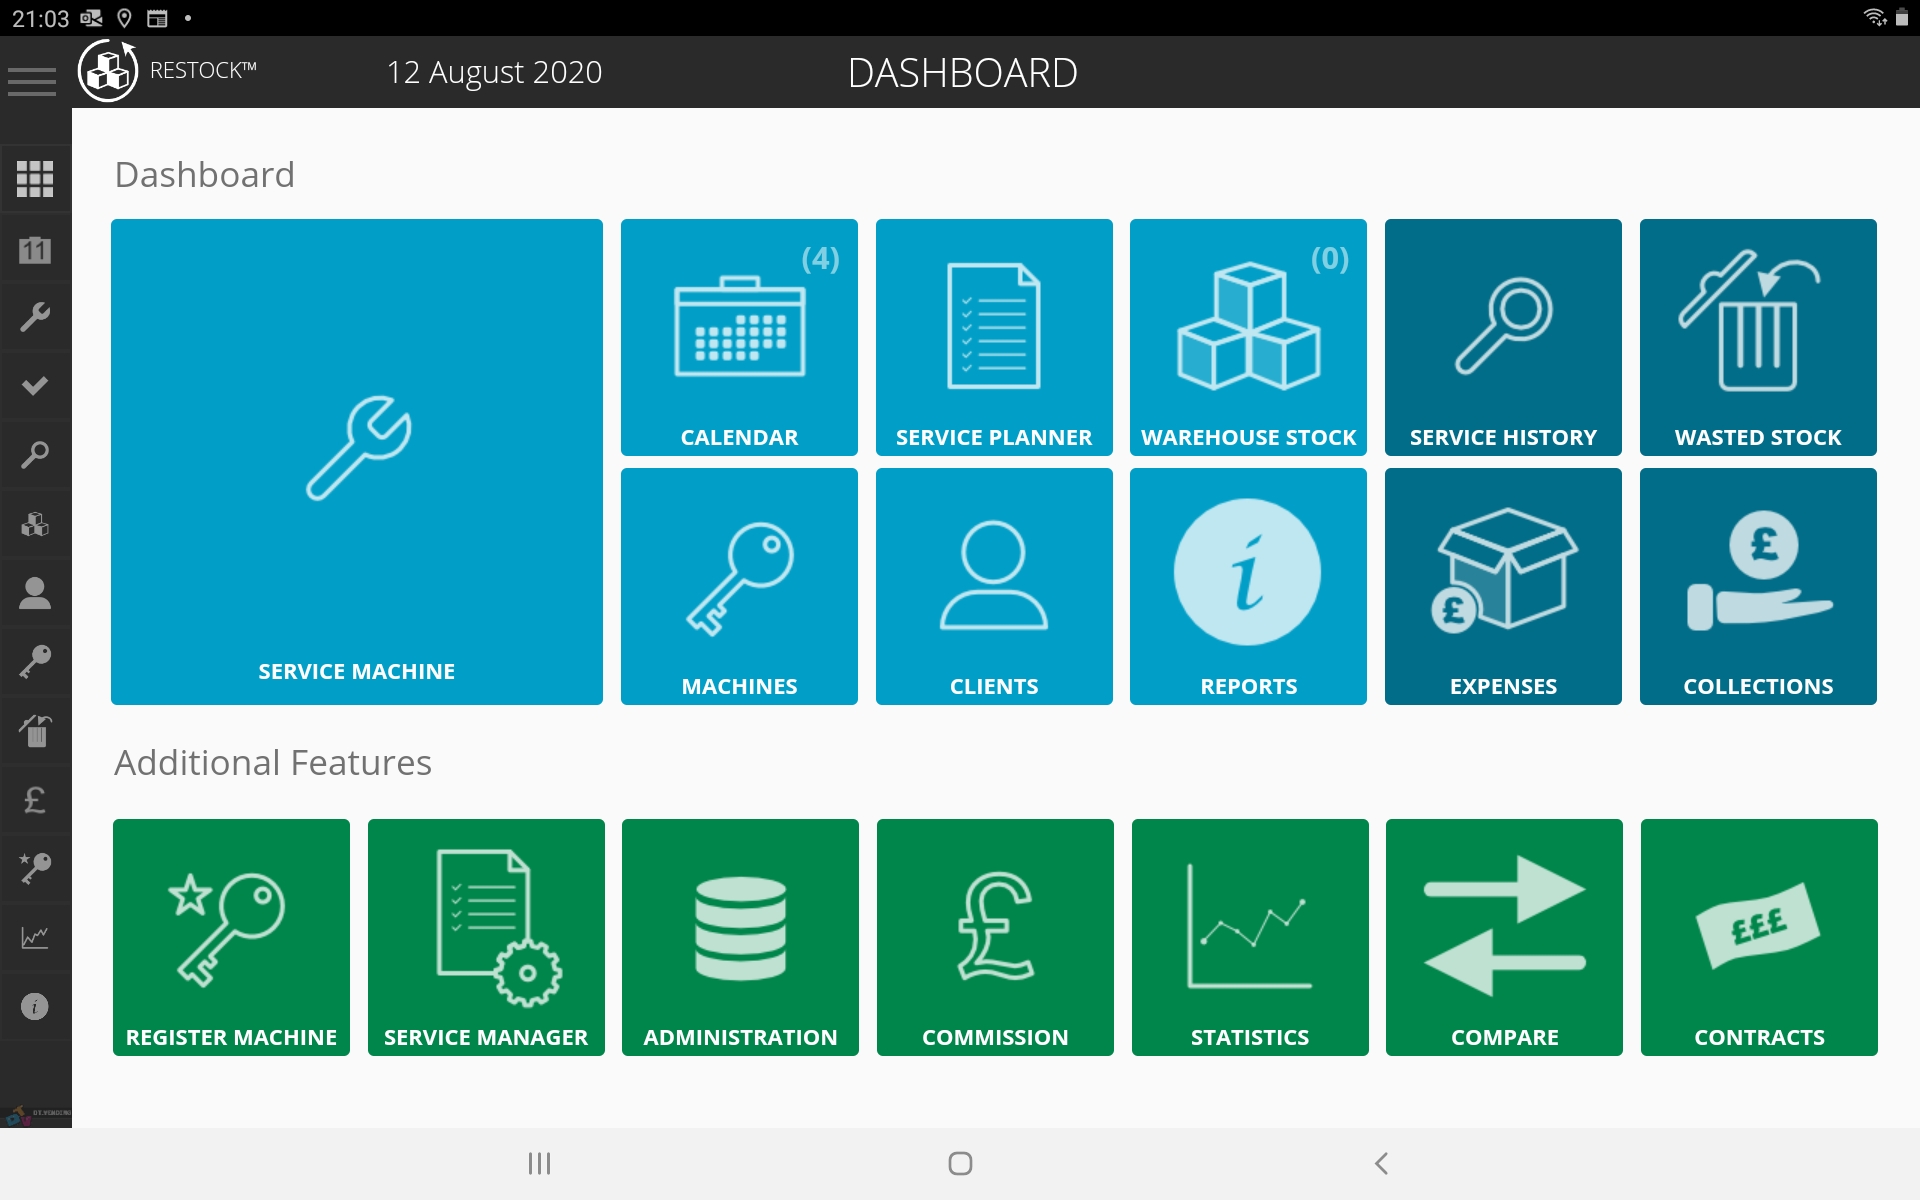This screenshot has width=1920, height=1200.
Task: Open the Machines key tile
Action: tap(739, 586)
